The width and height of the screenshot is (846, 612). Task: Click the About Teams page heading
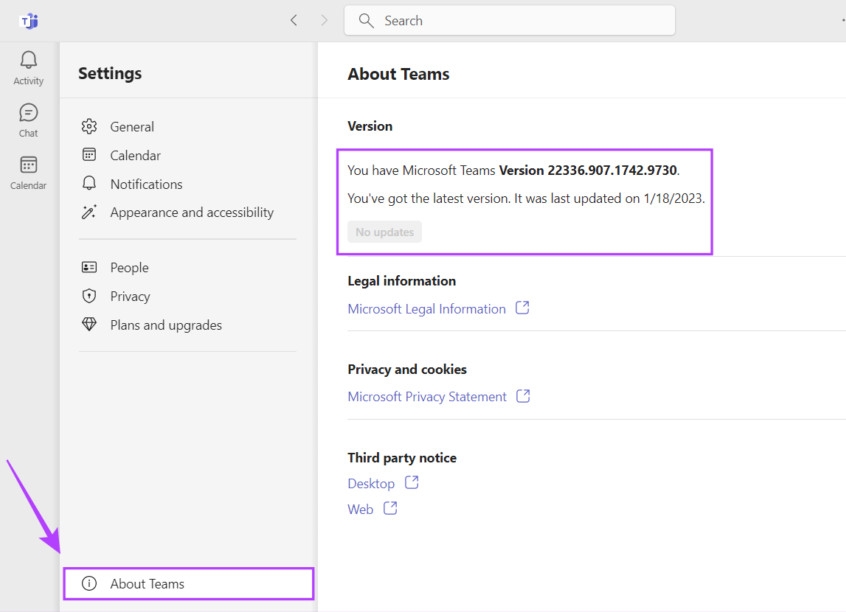398,74
